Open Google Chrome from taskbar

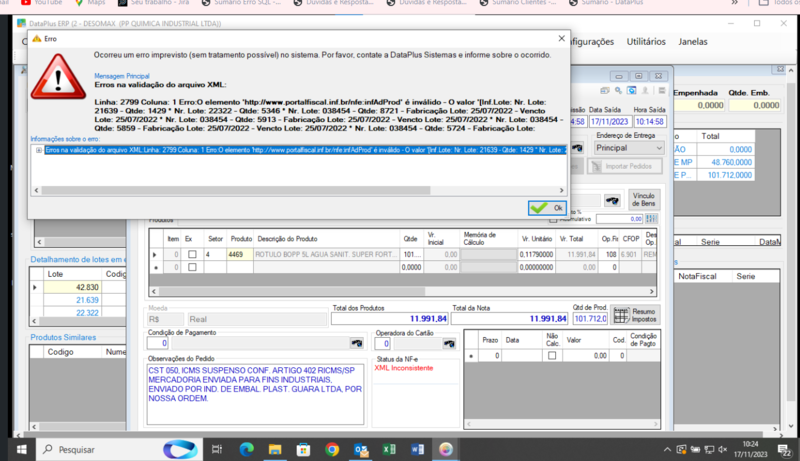[x=332, y=449]
